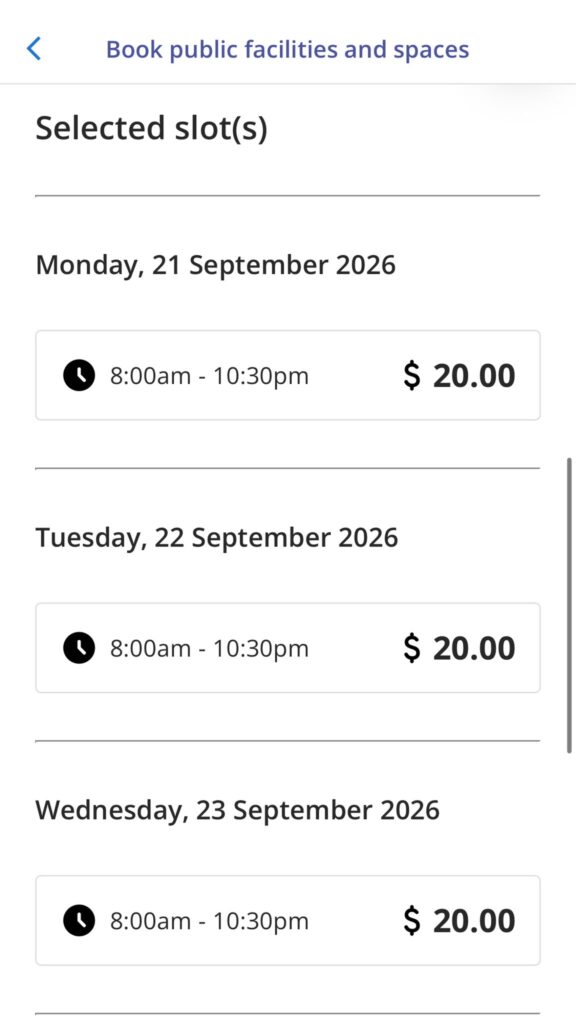Tap the back chevron arrow

(34, 49)
